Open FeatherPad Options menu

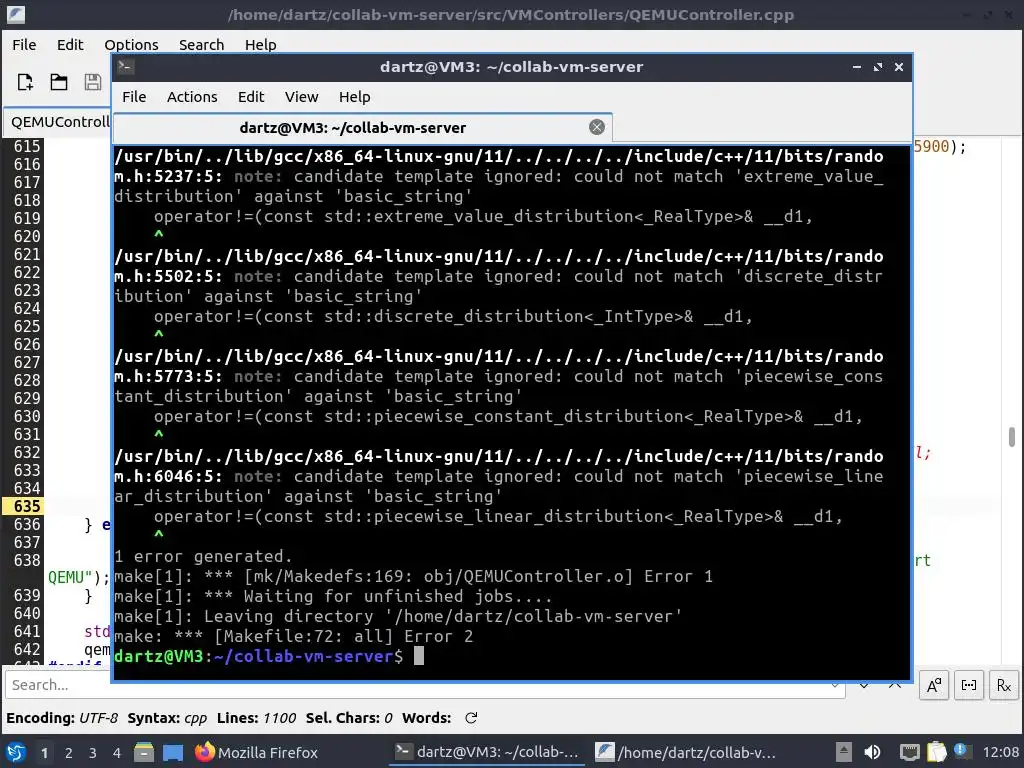pyautogui.click(x=131, y=44)
